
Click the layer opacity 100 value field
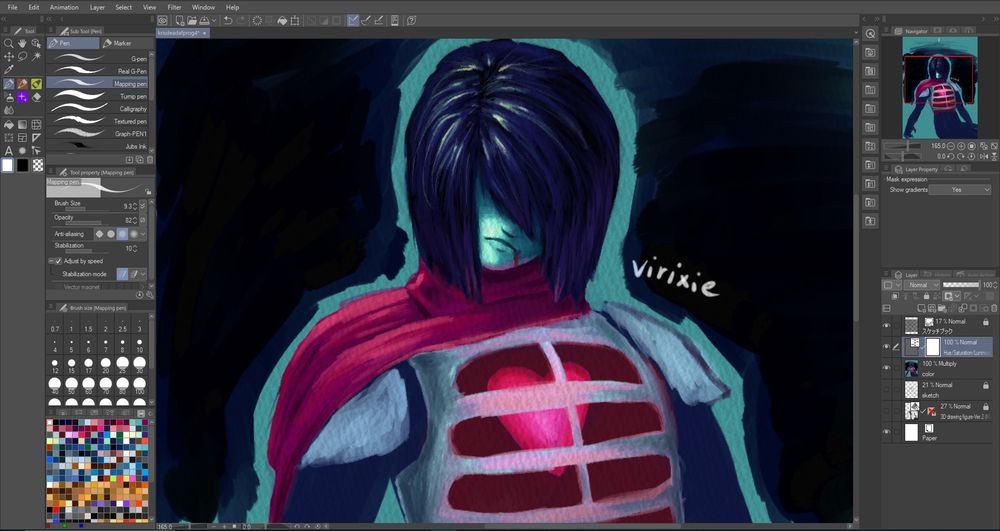(x=988, y=285)
